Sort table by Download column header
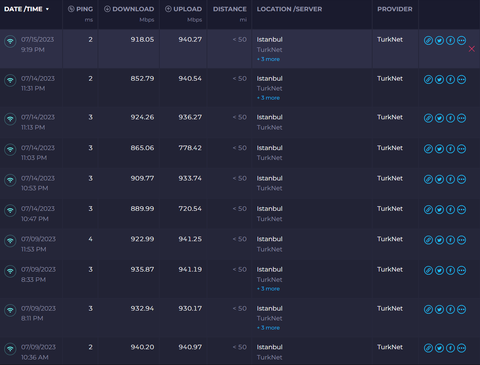The height and width of the screenshot is (365, 480). 129,9
